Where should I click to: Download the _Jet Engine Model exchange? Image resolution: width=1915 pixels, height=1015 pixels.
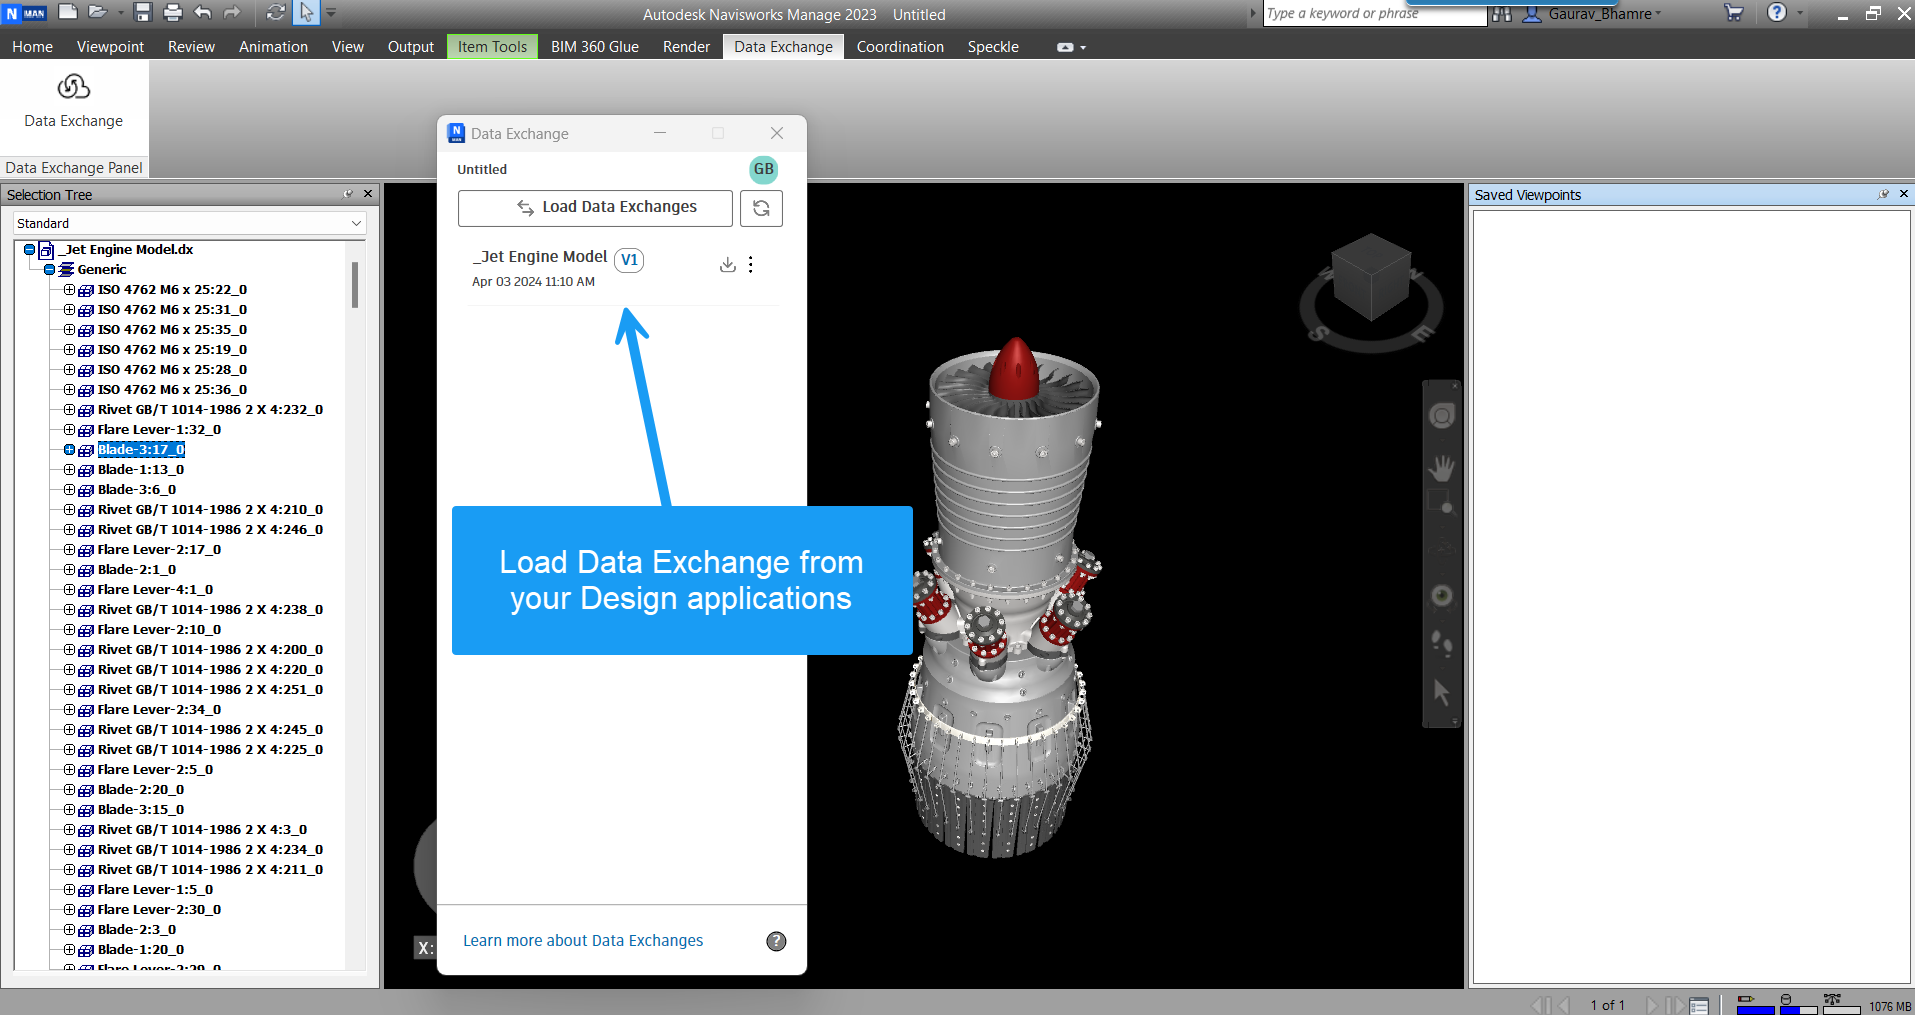[x=728, y=264]
